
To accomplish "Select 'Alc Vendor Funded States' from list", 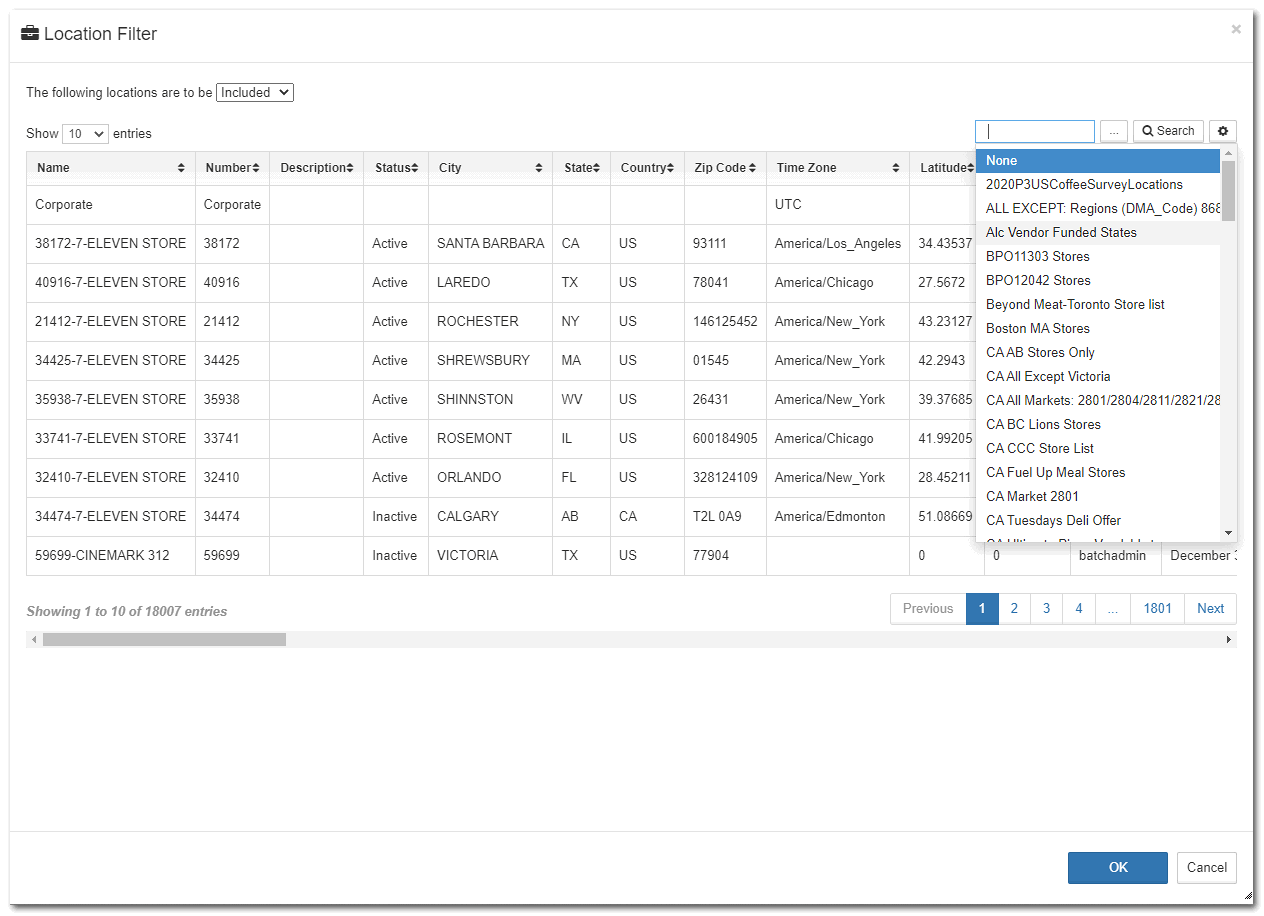I will coord(1061,232).
